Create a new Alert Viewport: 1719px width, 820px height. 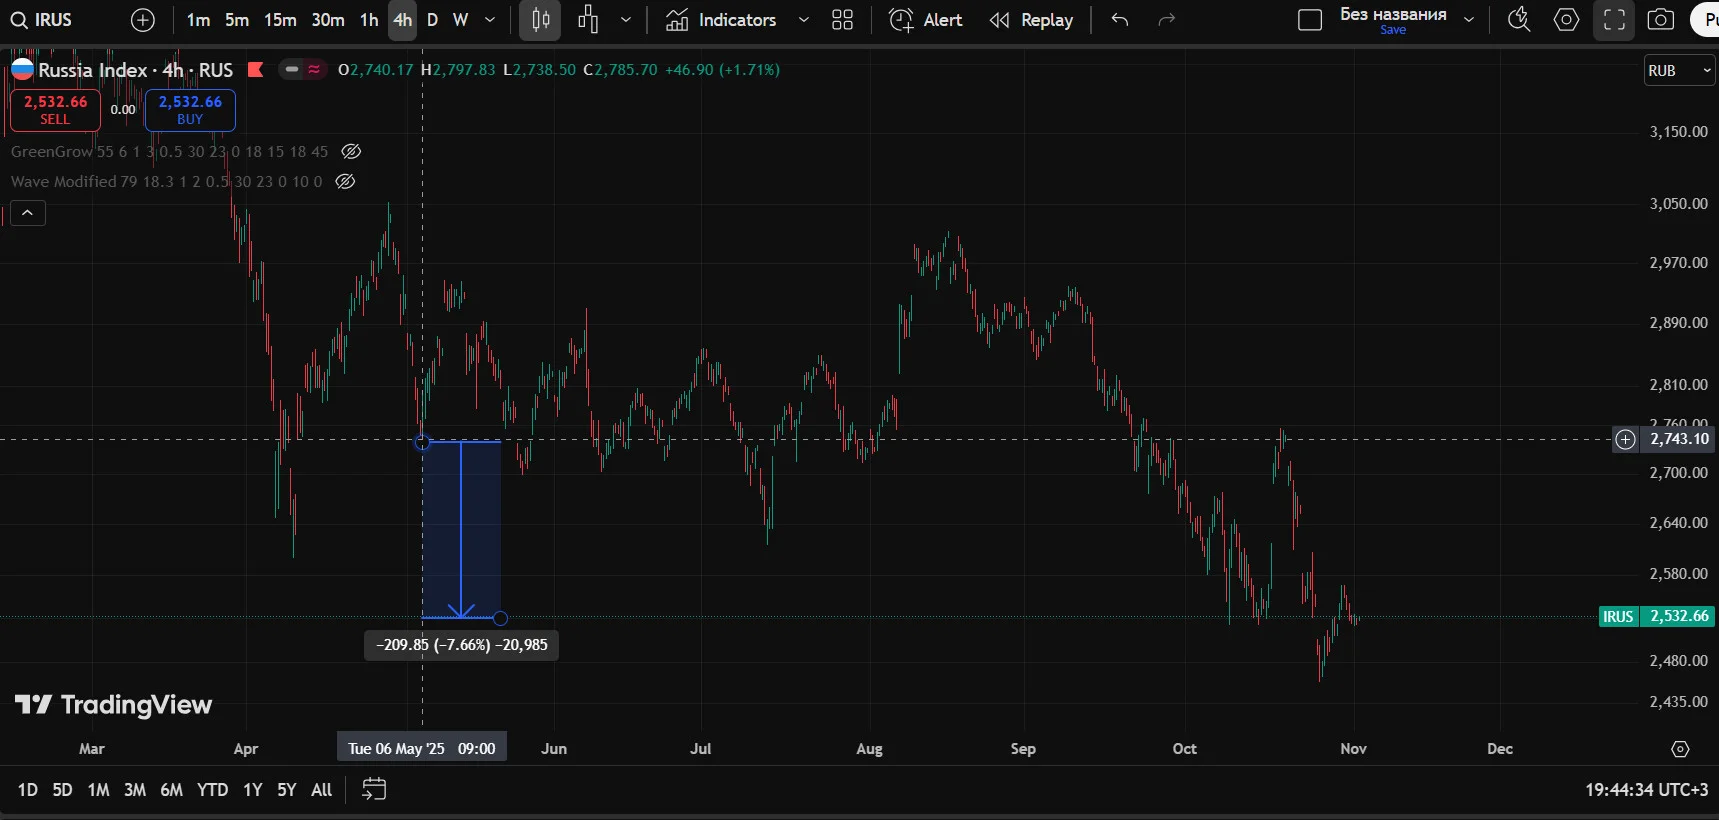(x=925, y=20)
